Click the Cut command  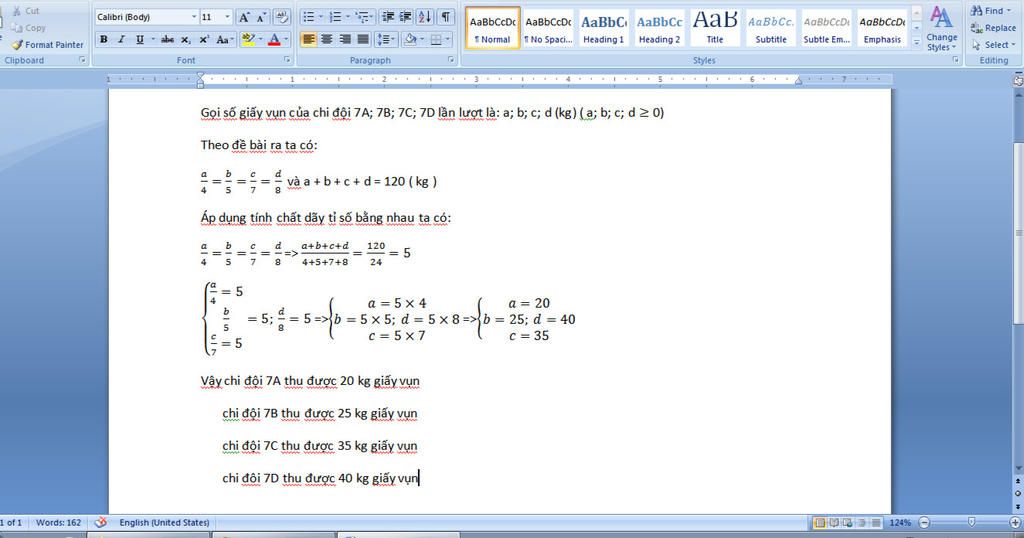coord(26,11)
